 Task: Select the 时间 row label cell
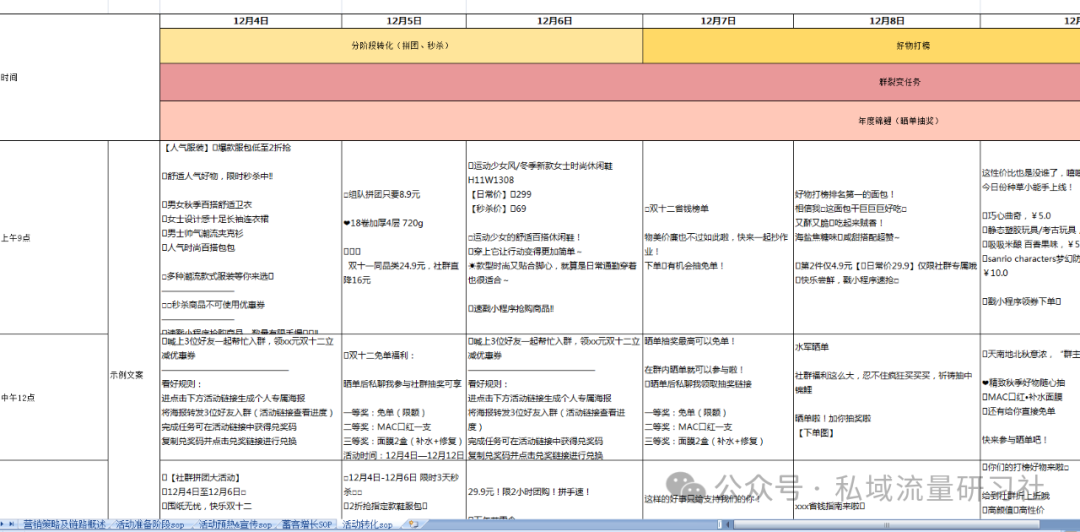point(80,77)
